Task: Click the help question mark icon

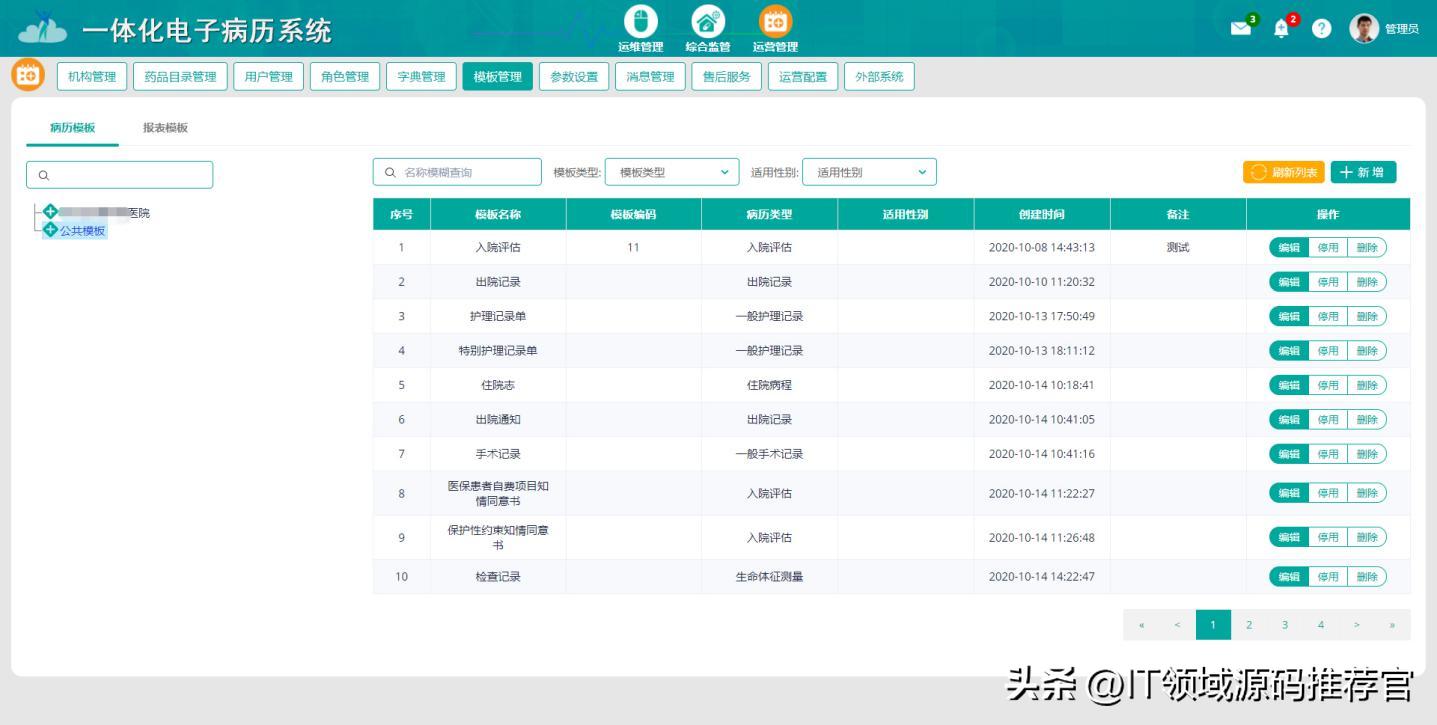Action: pos(1320,29)
